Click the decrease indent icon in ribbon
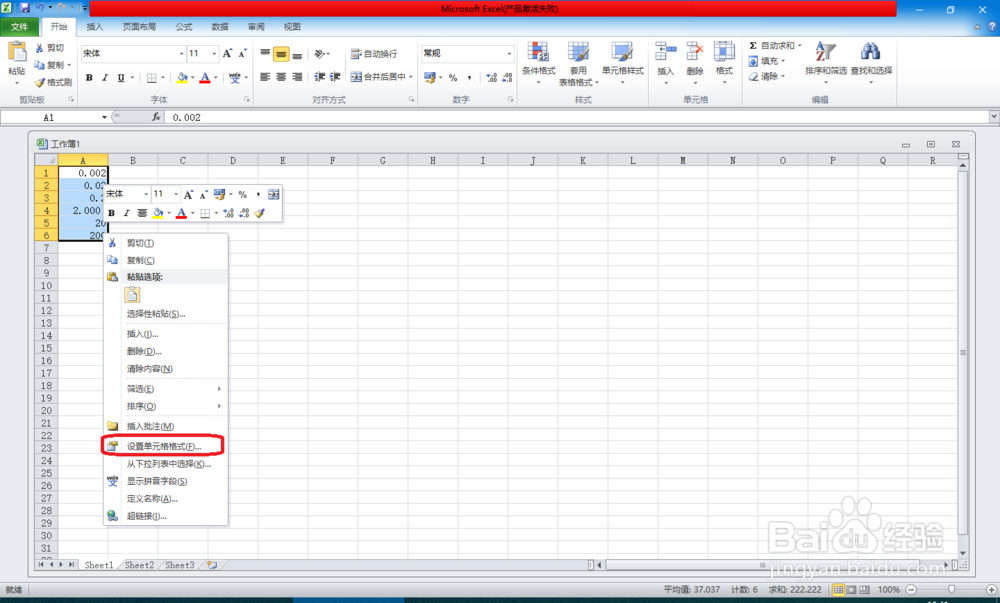Image resolution: width=1000 pixels, height=603 pixels. (x=320, y=77)
